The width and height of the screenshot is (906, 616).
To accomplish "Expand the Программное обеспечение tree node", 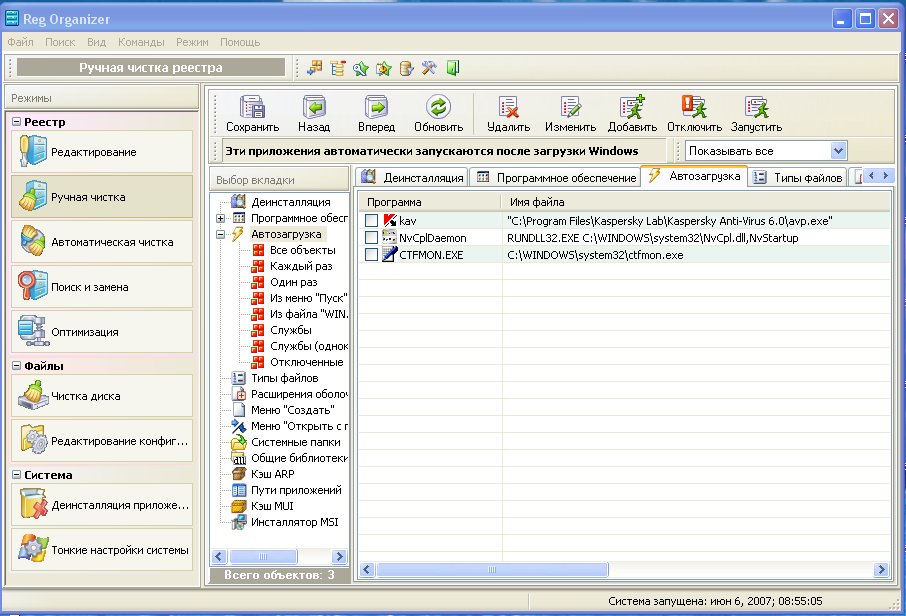I will [221, 218].
